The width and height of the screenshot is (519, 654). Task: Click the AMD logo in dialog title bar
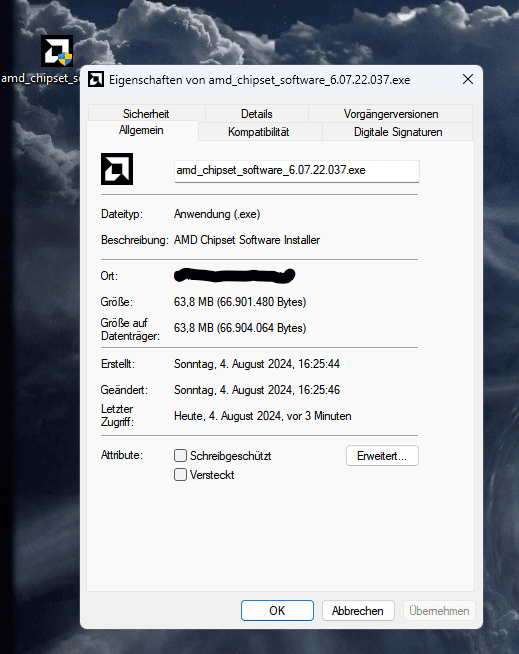click(96, 79)
